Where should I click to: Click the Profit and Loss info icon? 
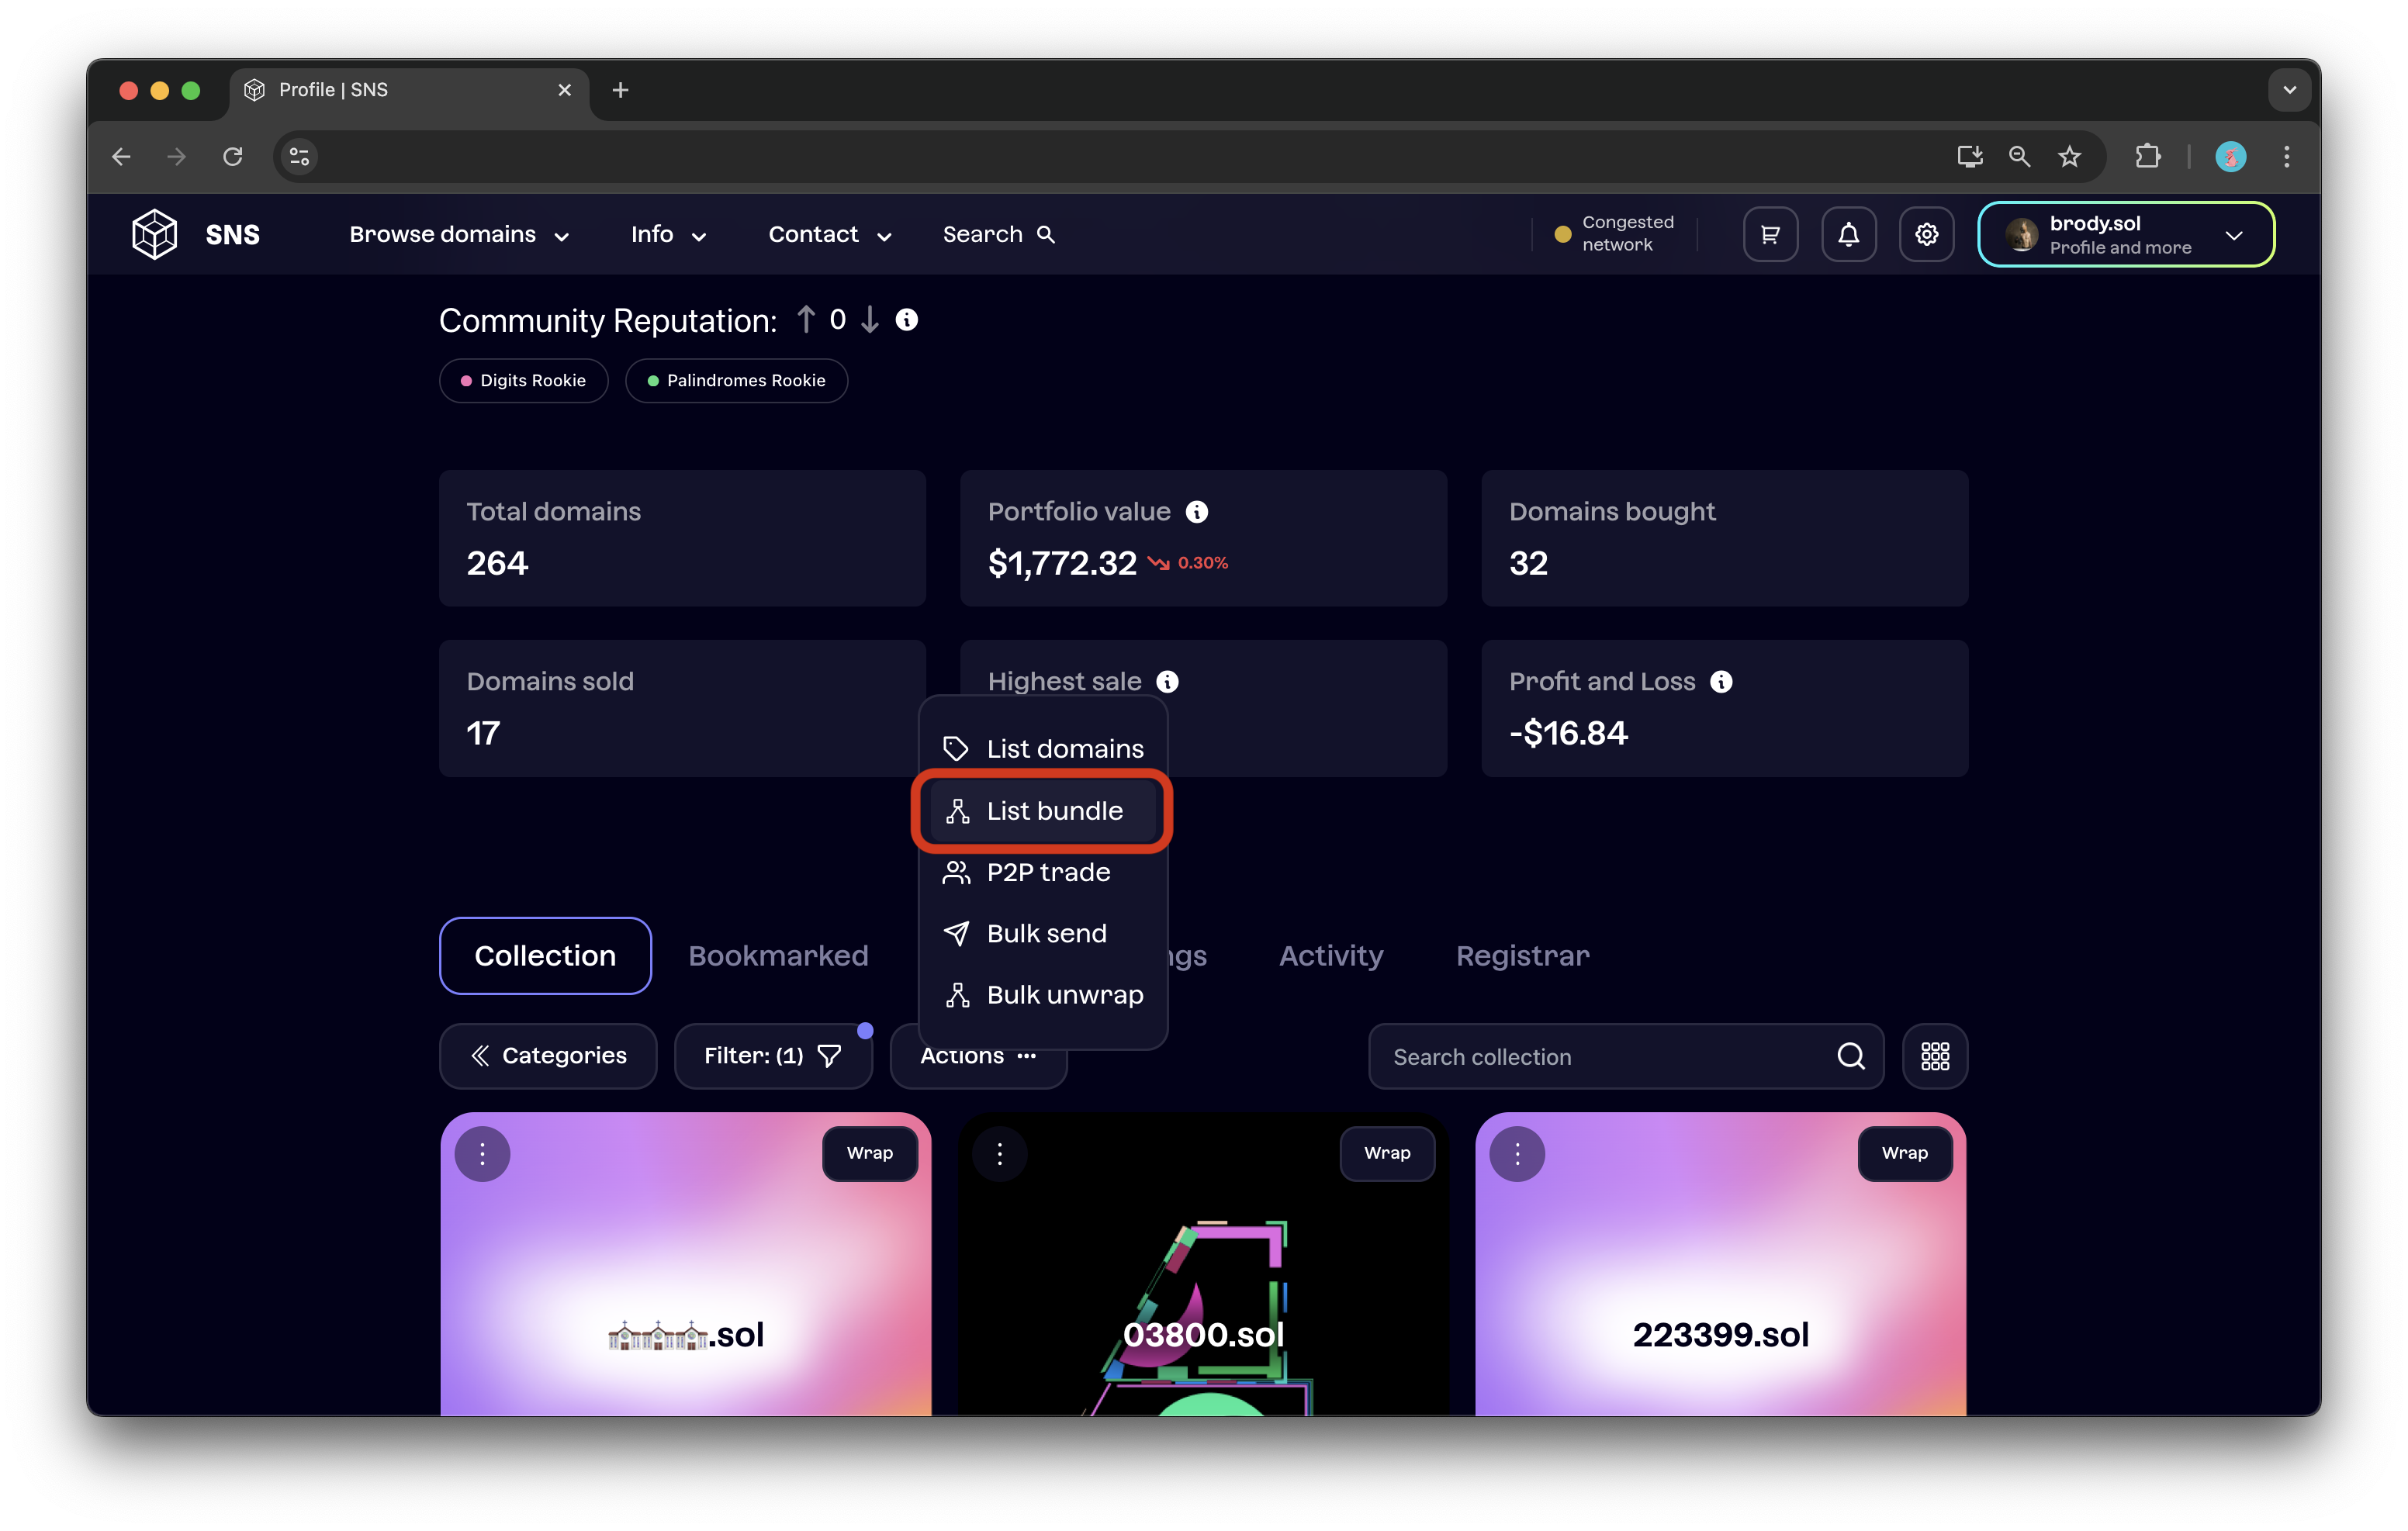click(x=1720, y=682)
